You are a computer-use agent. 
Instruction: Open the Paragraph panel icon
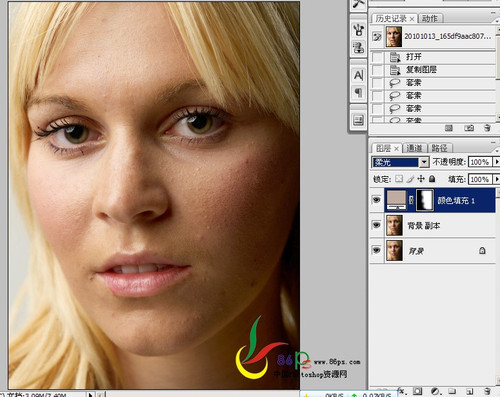359,92
